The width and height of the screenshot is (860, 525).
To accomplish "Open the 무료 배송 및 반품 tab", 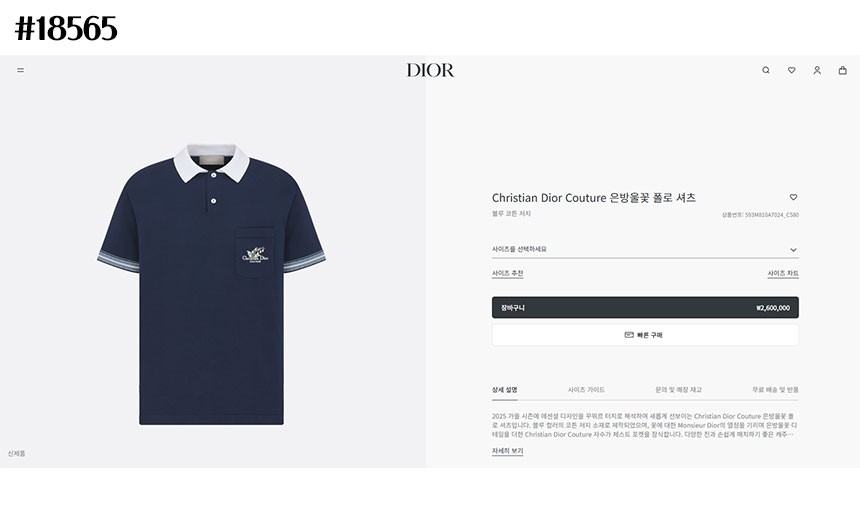I will click(775, 390).
